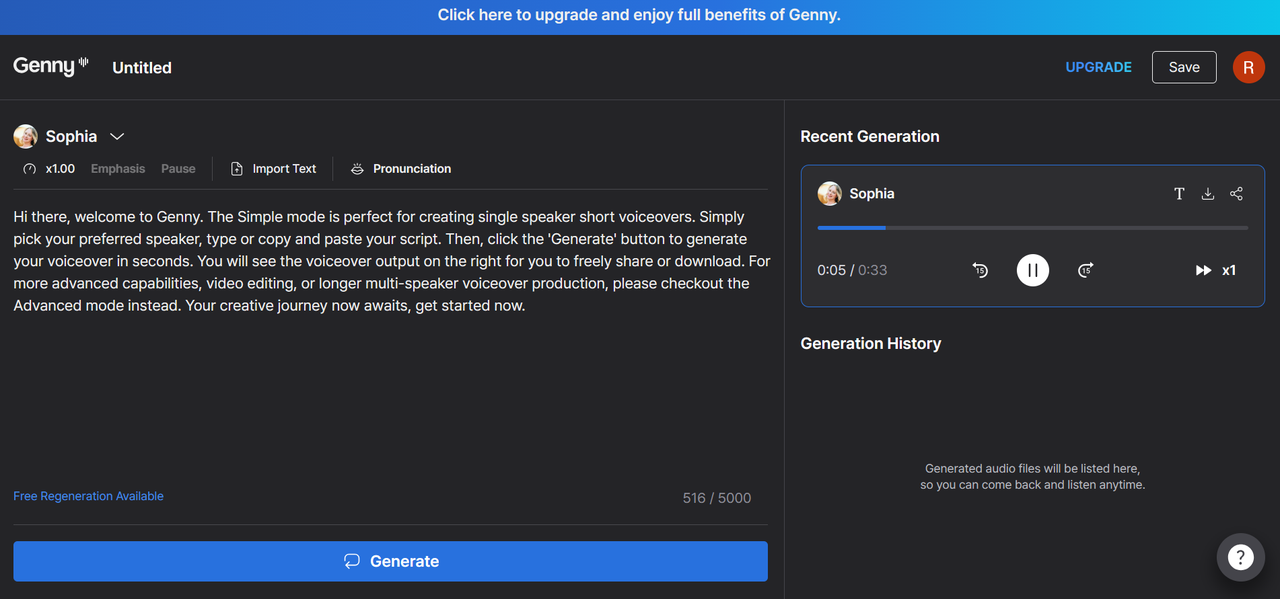
Task: Seek on the audio progress bar
Action: [1032, 228]
